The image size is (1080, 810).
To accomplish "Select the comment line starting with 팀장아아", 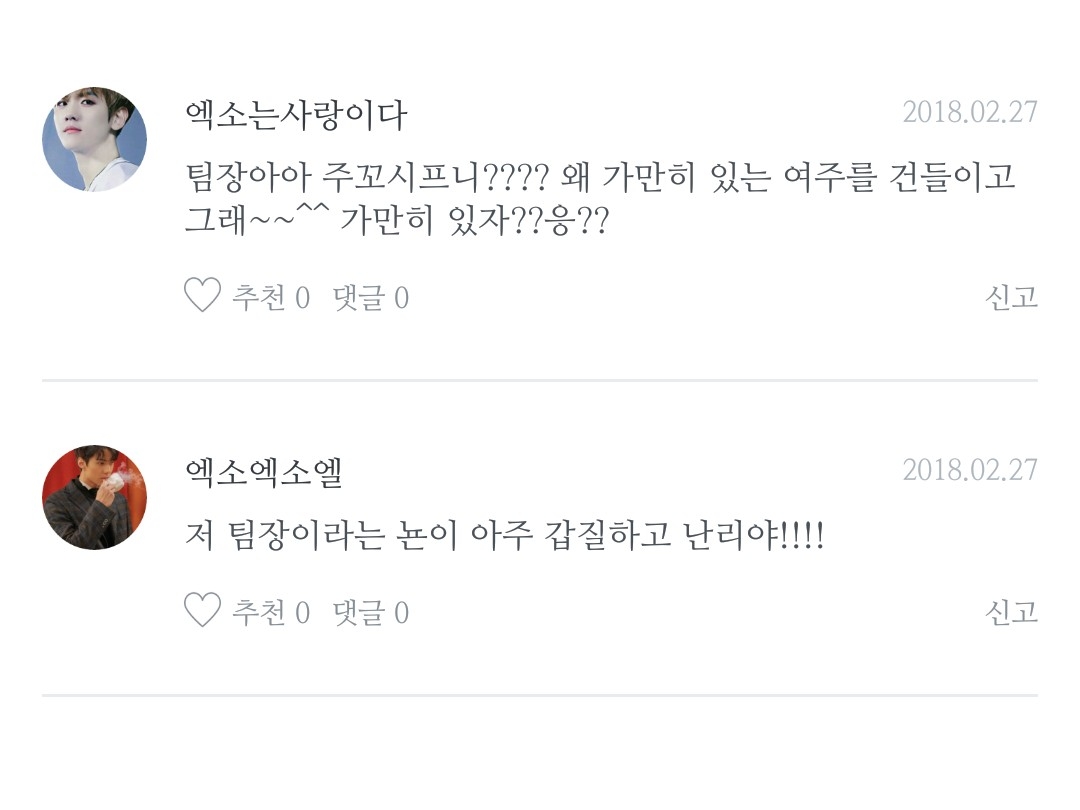I will coord(600,178).
